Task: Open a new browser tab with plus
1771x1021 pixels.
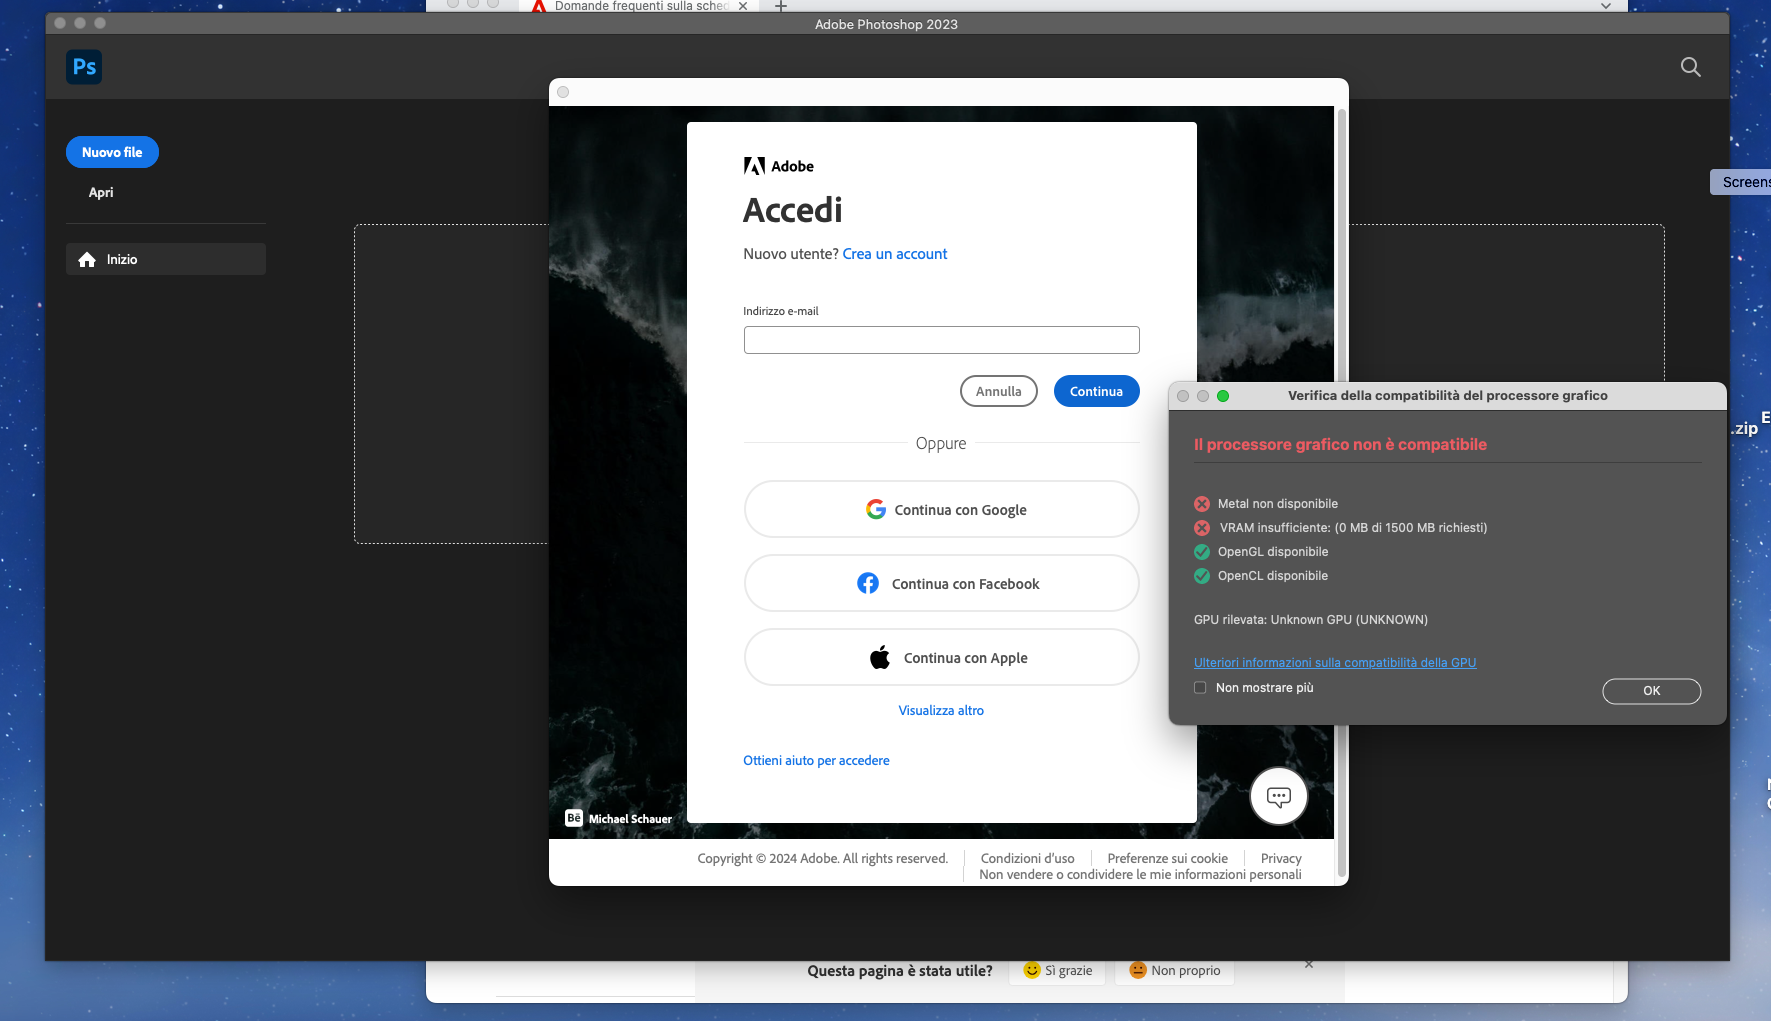Action: click(x=781, y=6)
